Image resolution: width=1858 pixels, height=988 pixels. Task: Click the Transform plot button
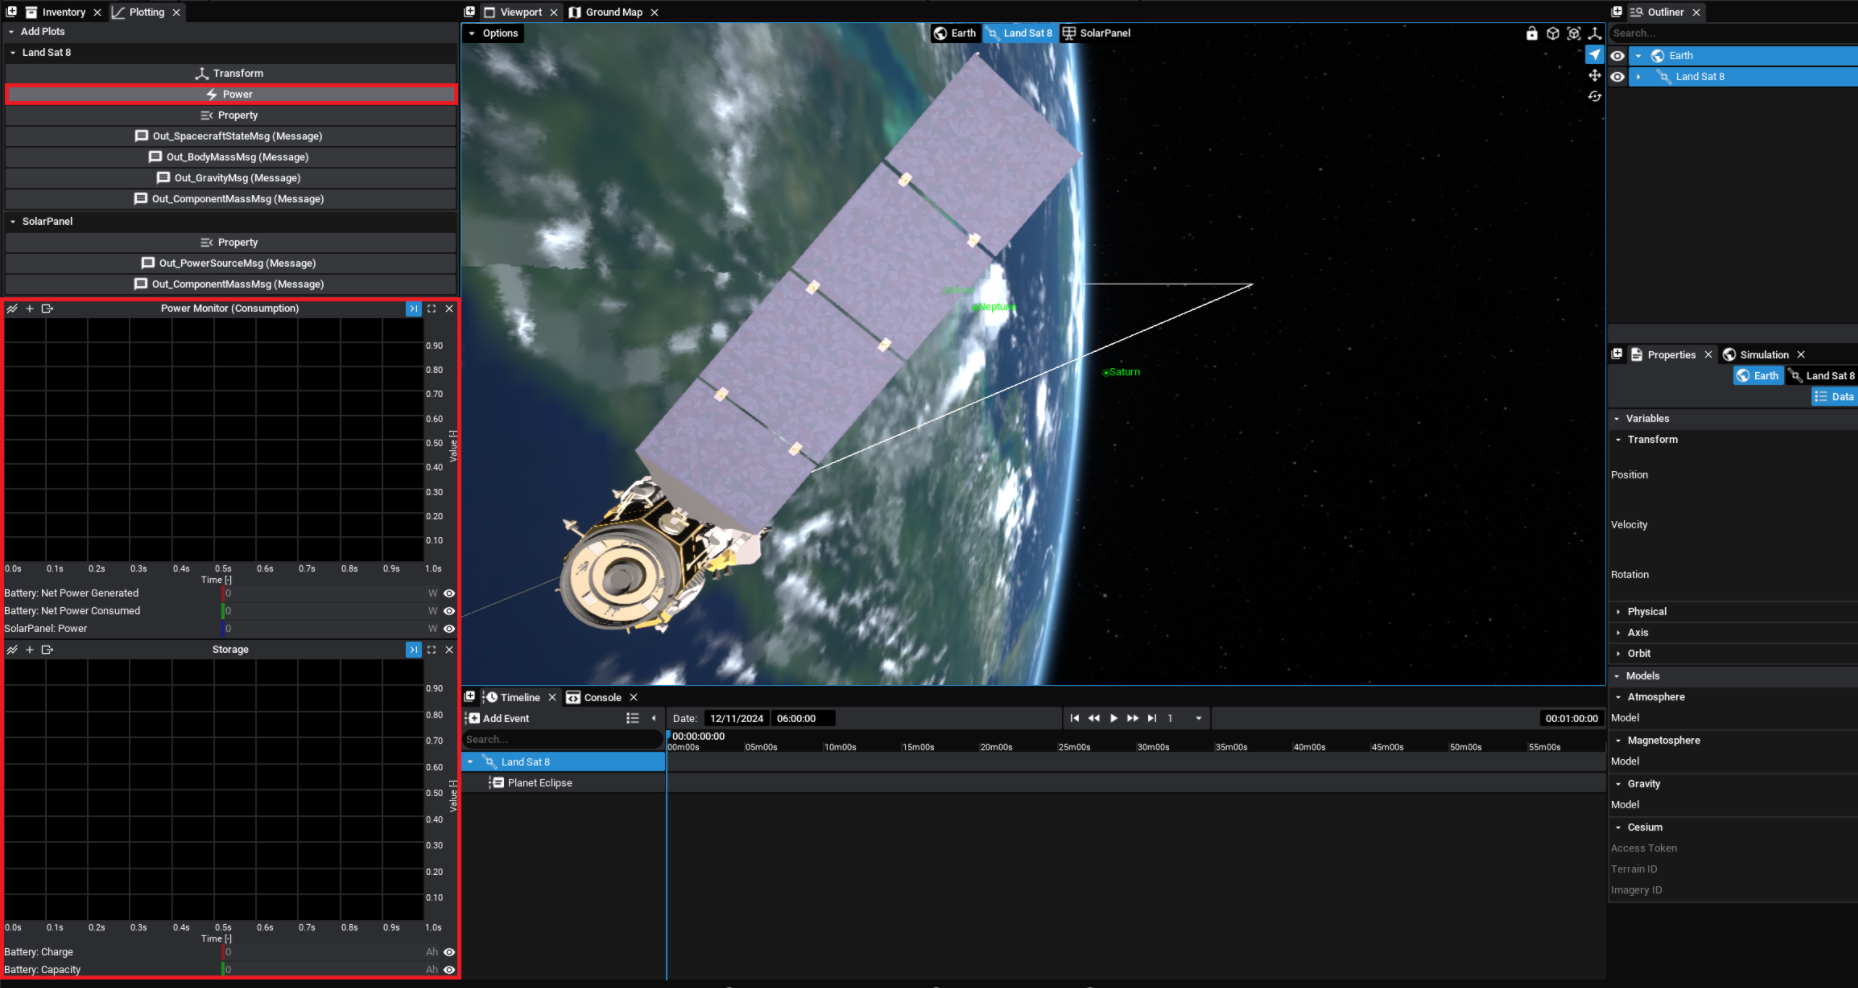coord(230,73)
